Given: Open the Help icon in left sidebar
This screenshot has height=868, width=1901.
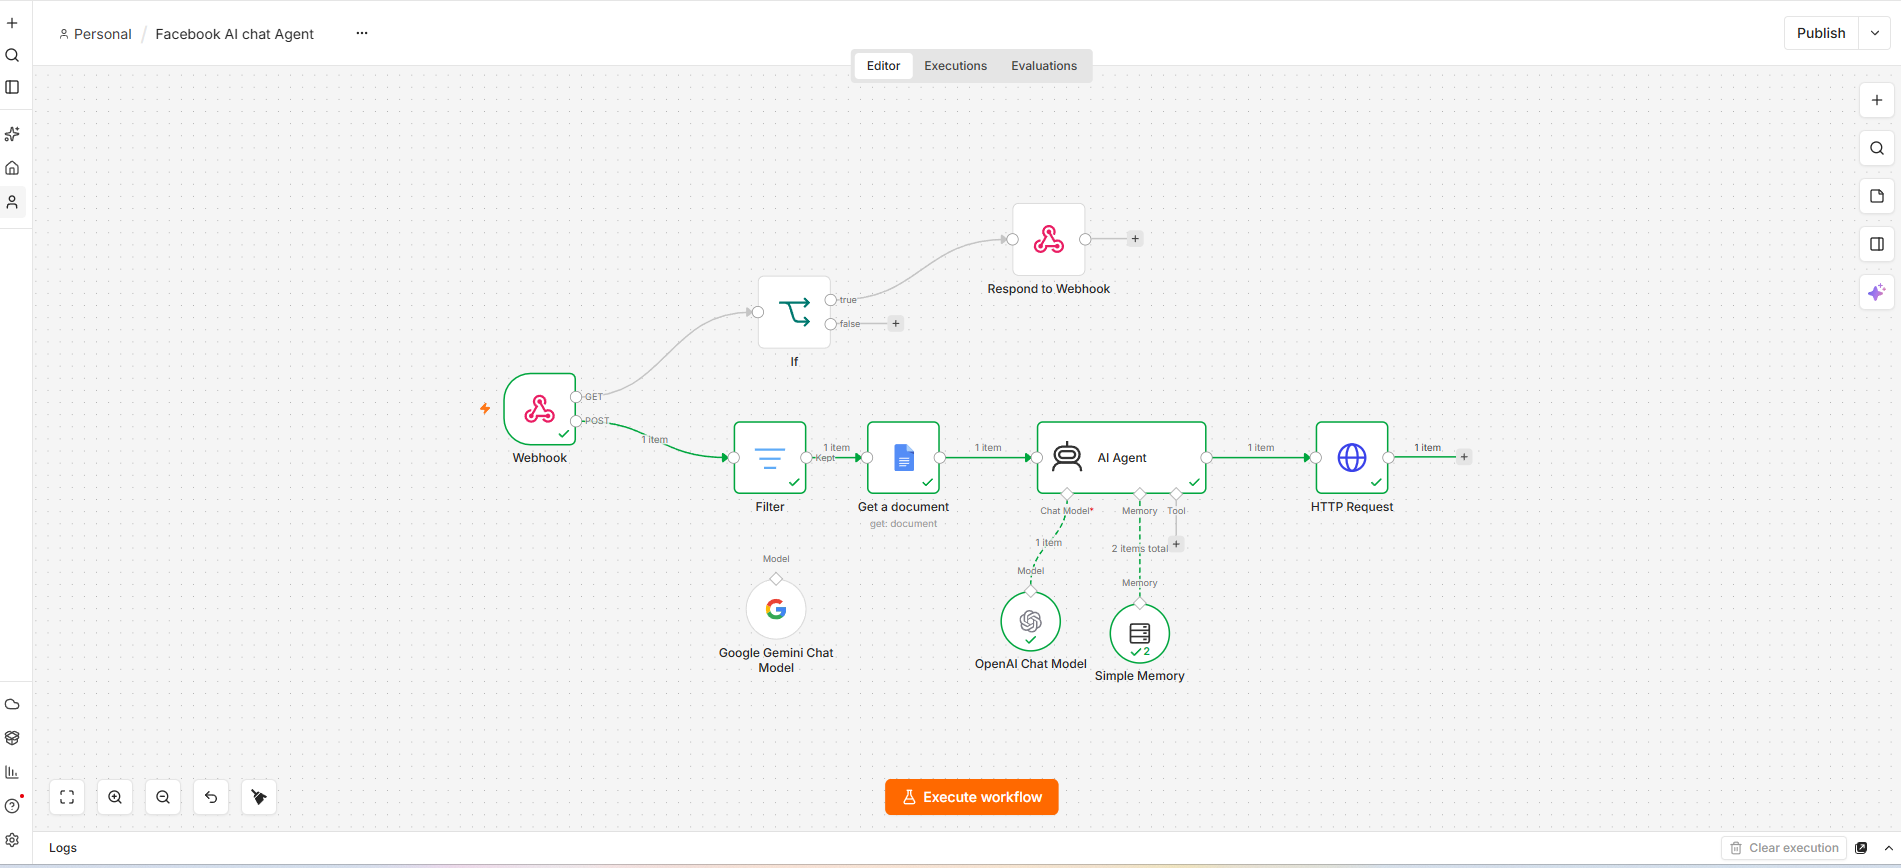Looking at the screenshot, I should [12, 806].
